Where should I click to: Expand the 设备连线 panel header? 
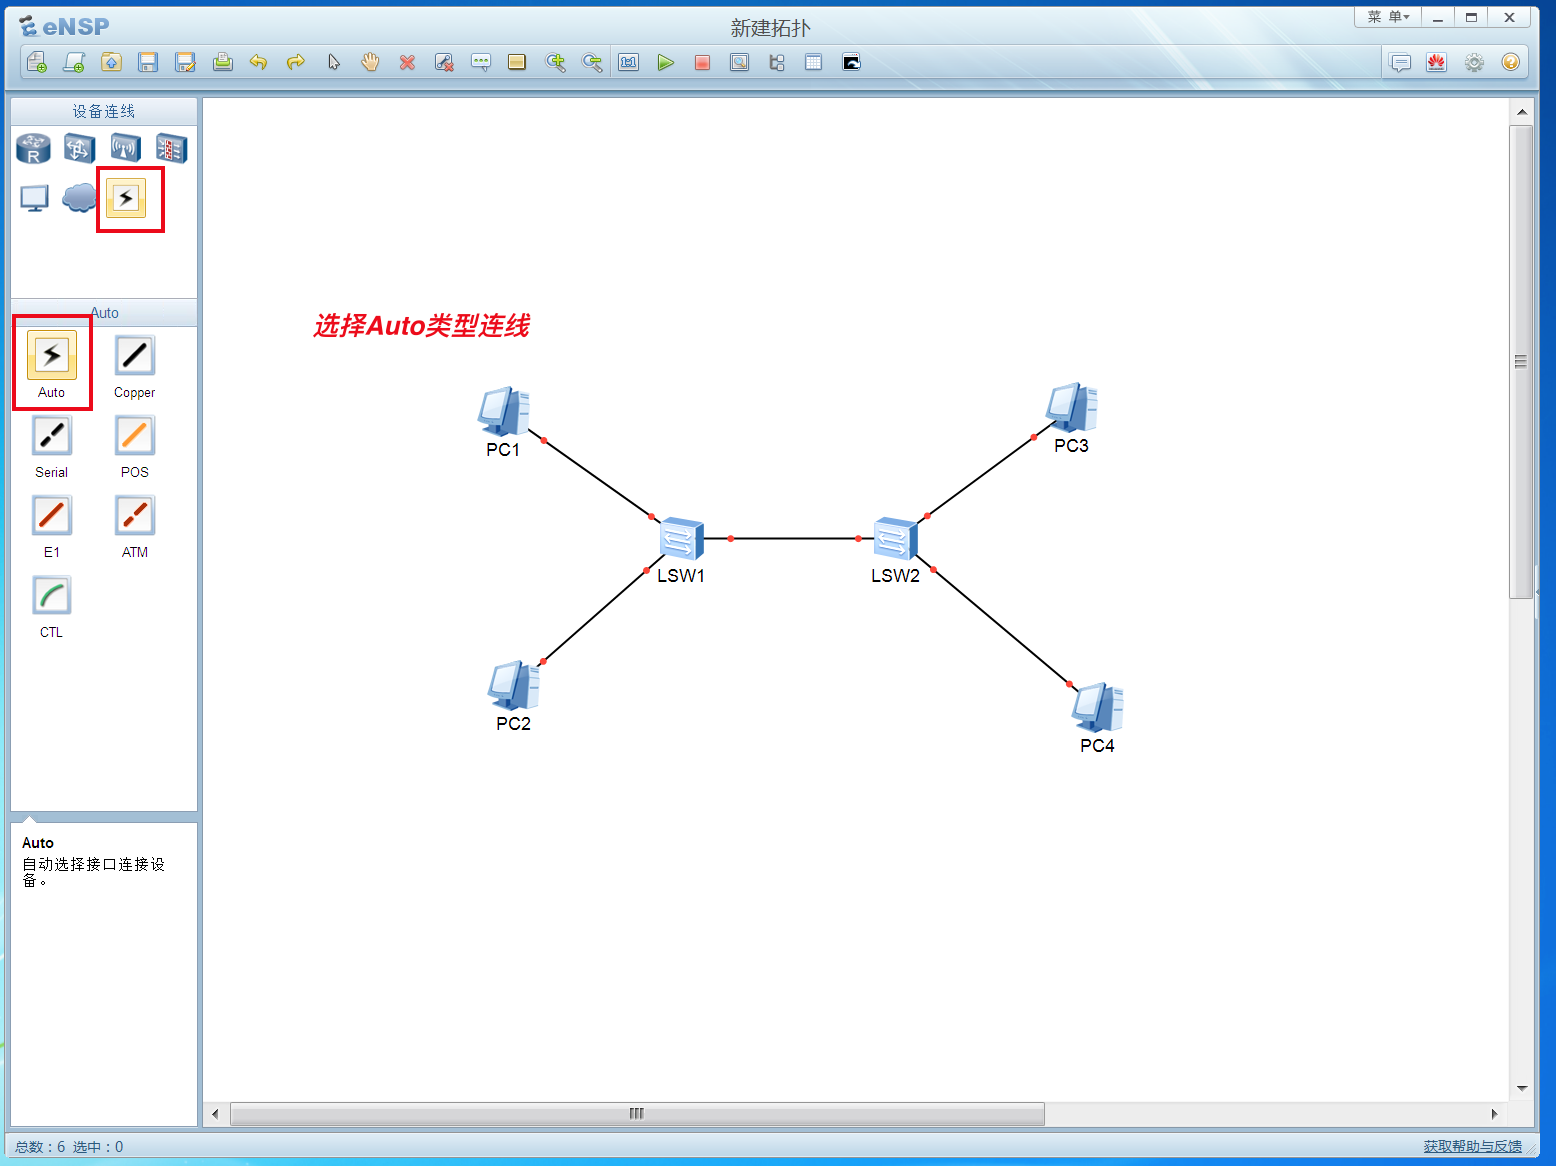point(102,111)
